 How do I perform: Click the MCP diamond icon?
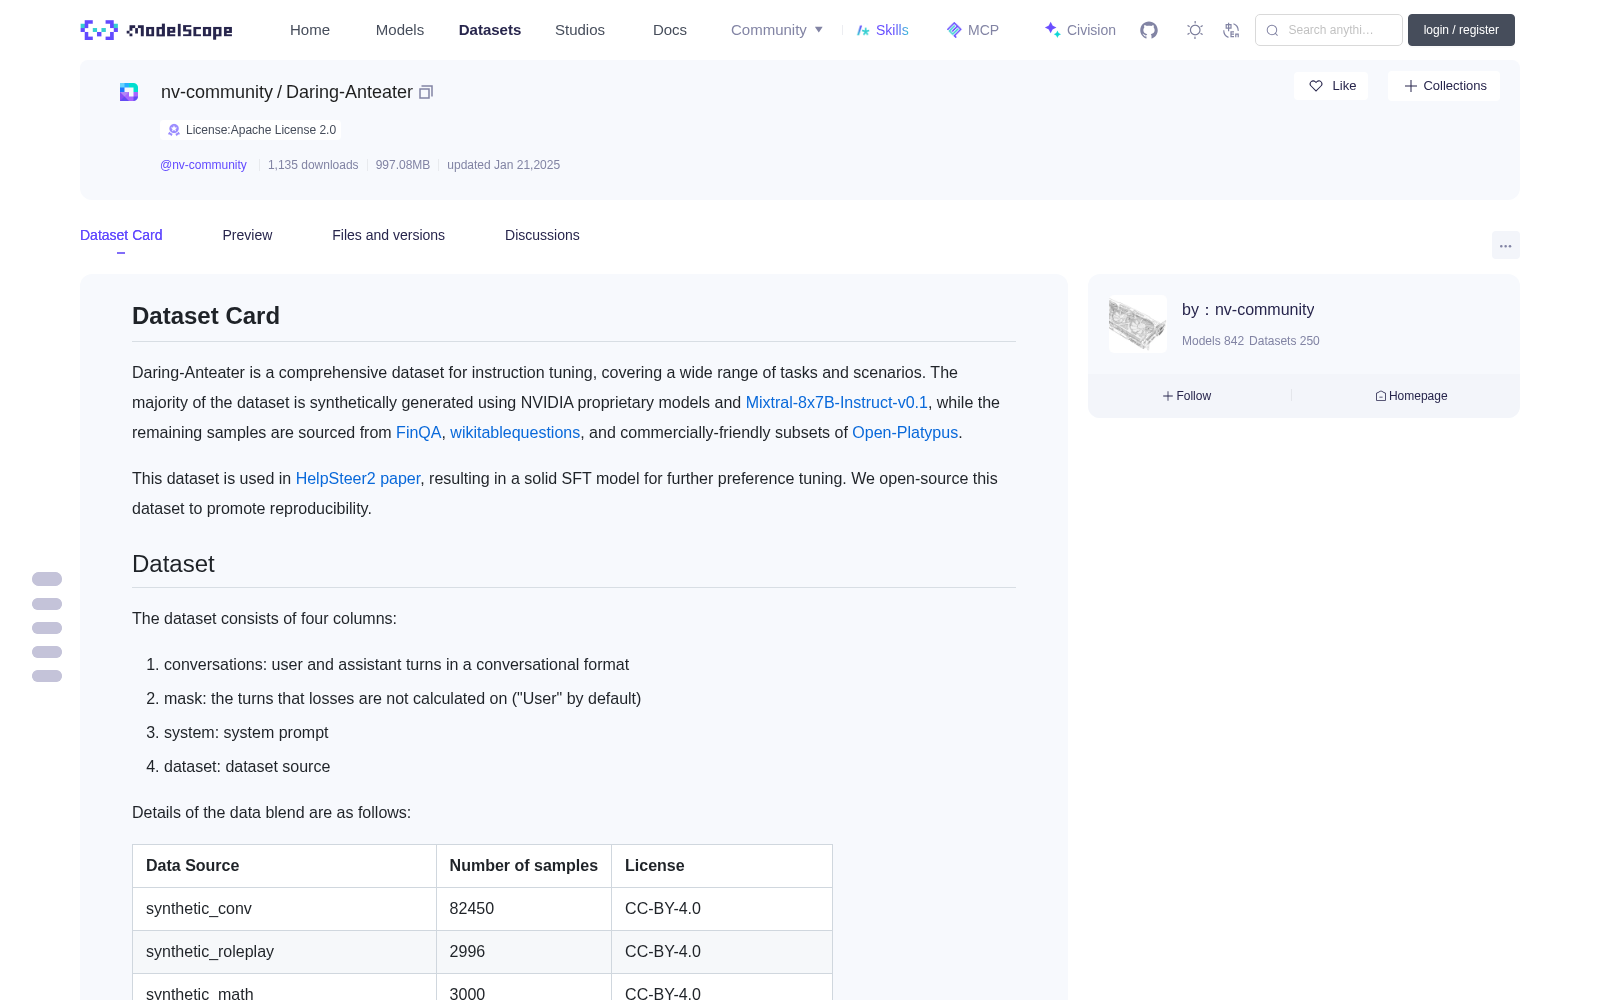[x=954, y=30]
